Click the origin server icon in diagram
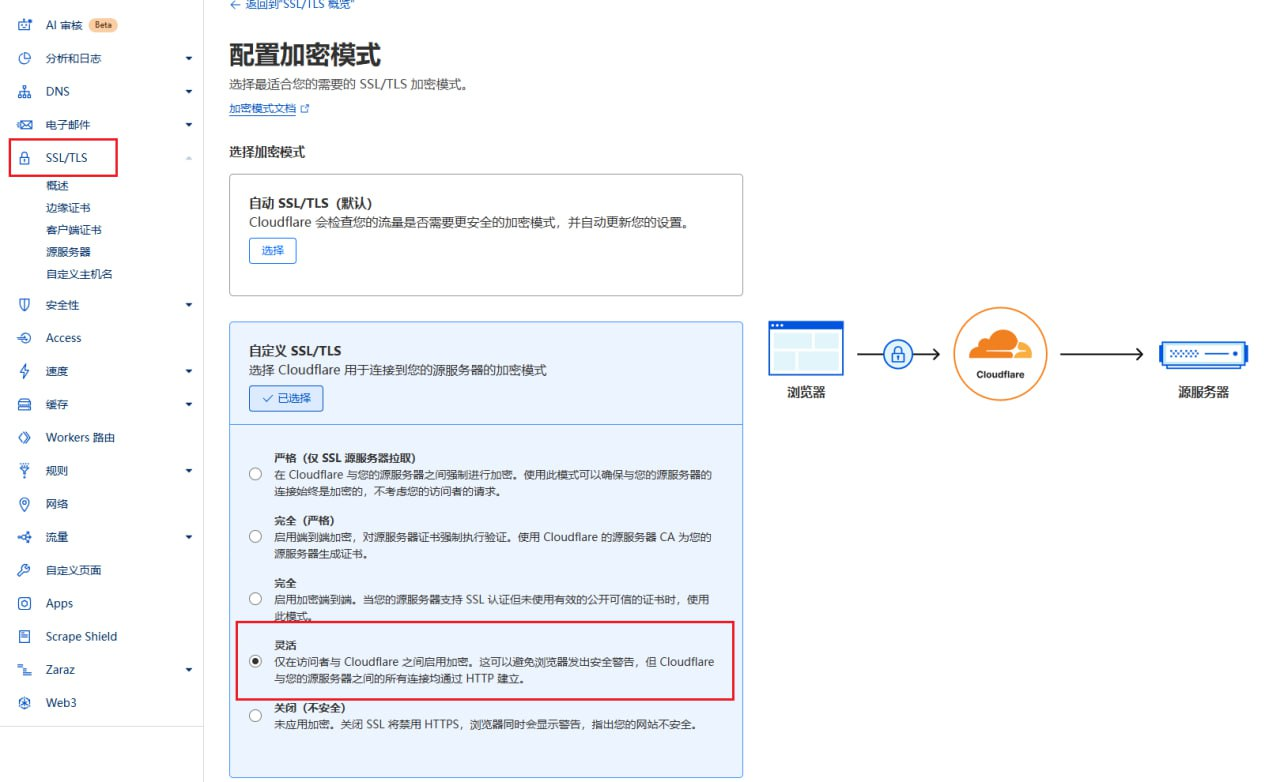Image resolution: width=1280 pixels, height=782 pixels. (x=1203, y=354)
